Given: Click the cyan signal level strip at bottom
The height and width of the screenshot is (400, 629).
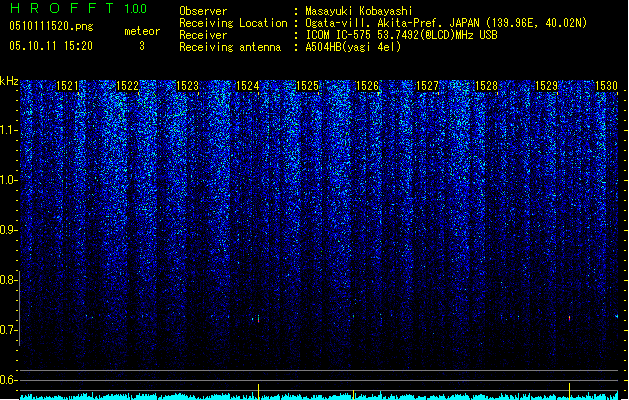Looking at the screenshot, I should pyautogui.click(x=319, y=397).
